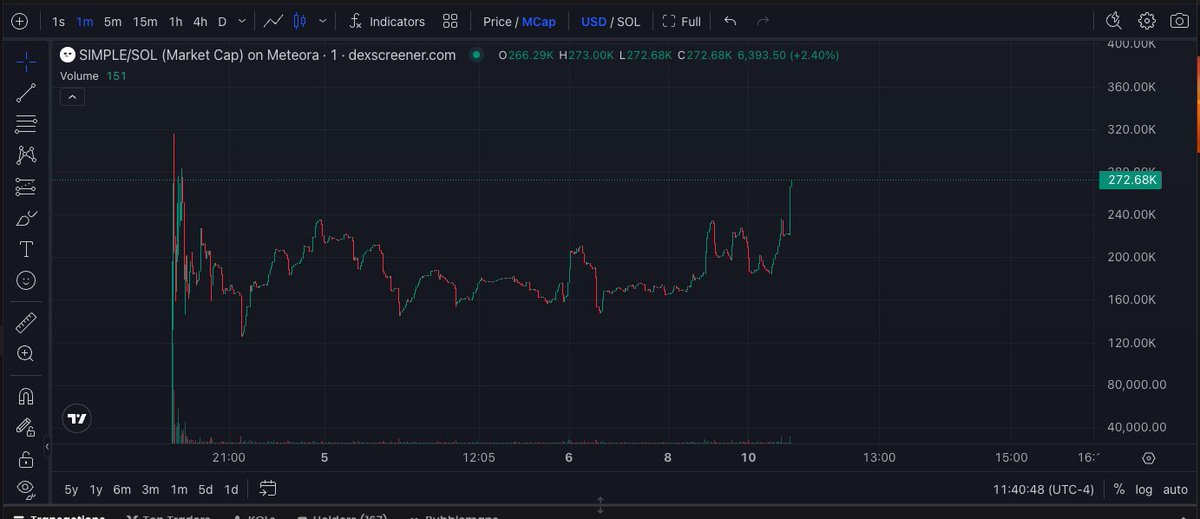
Task: Click the TradingView logo
Action: coord(76,419)
